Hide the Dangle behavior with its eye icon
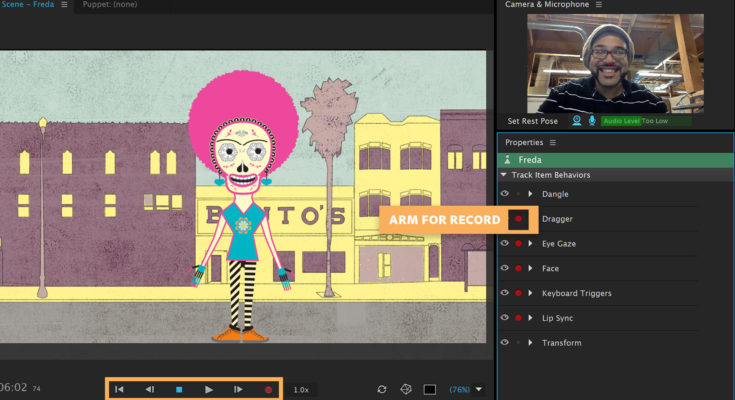The height and width of the screenshot is (400, 735). (x=504, y=194)
